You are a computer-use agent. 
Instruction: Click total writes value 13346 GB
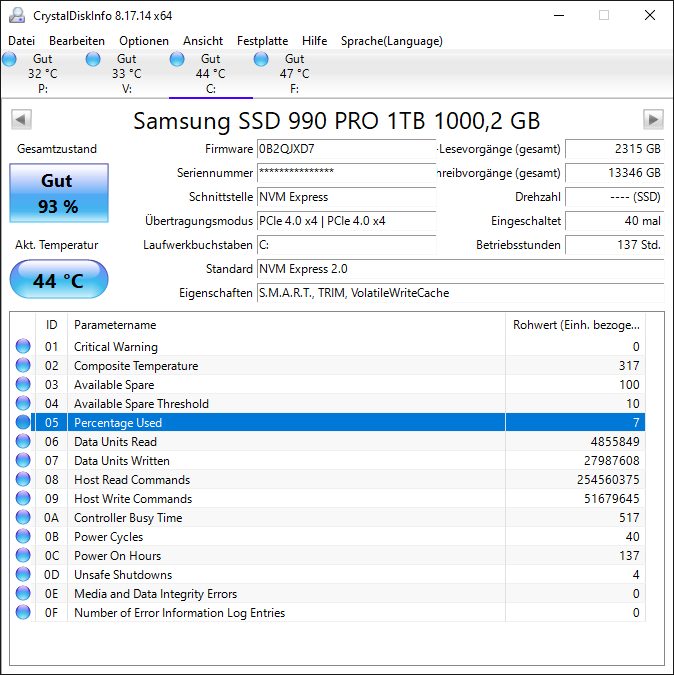click(615, 173)
